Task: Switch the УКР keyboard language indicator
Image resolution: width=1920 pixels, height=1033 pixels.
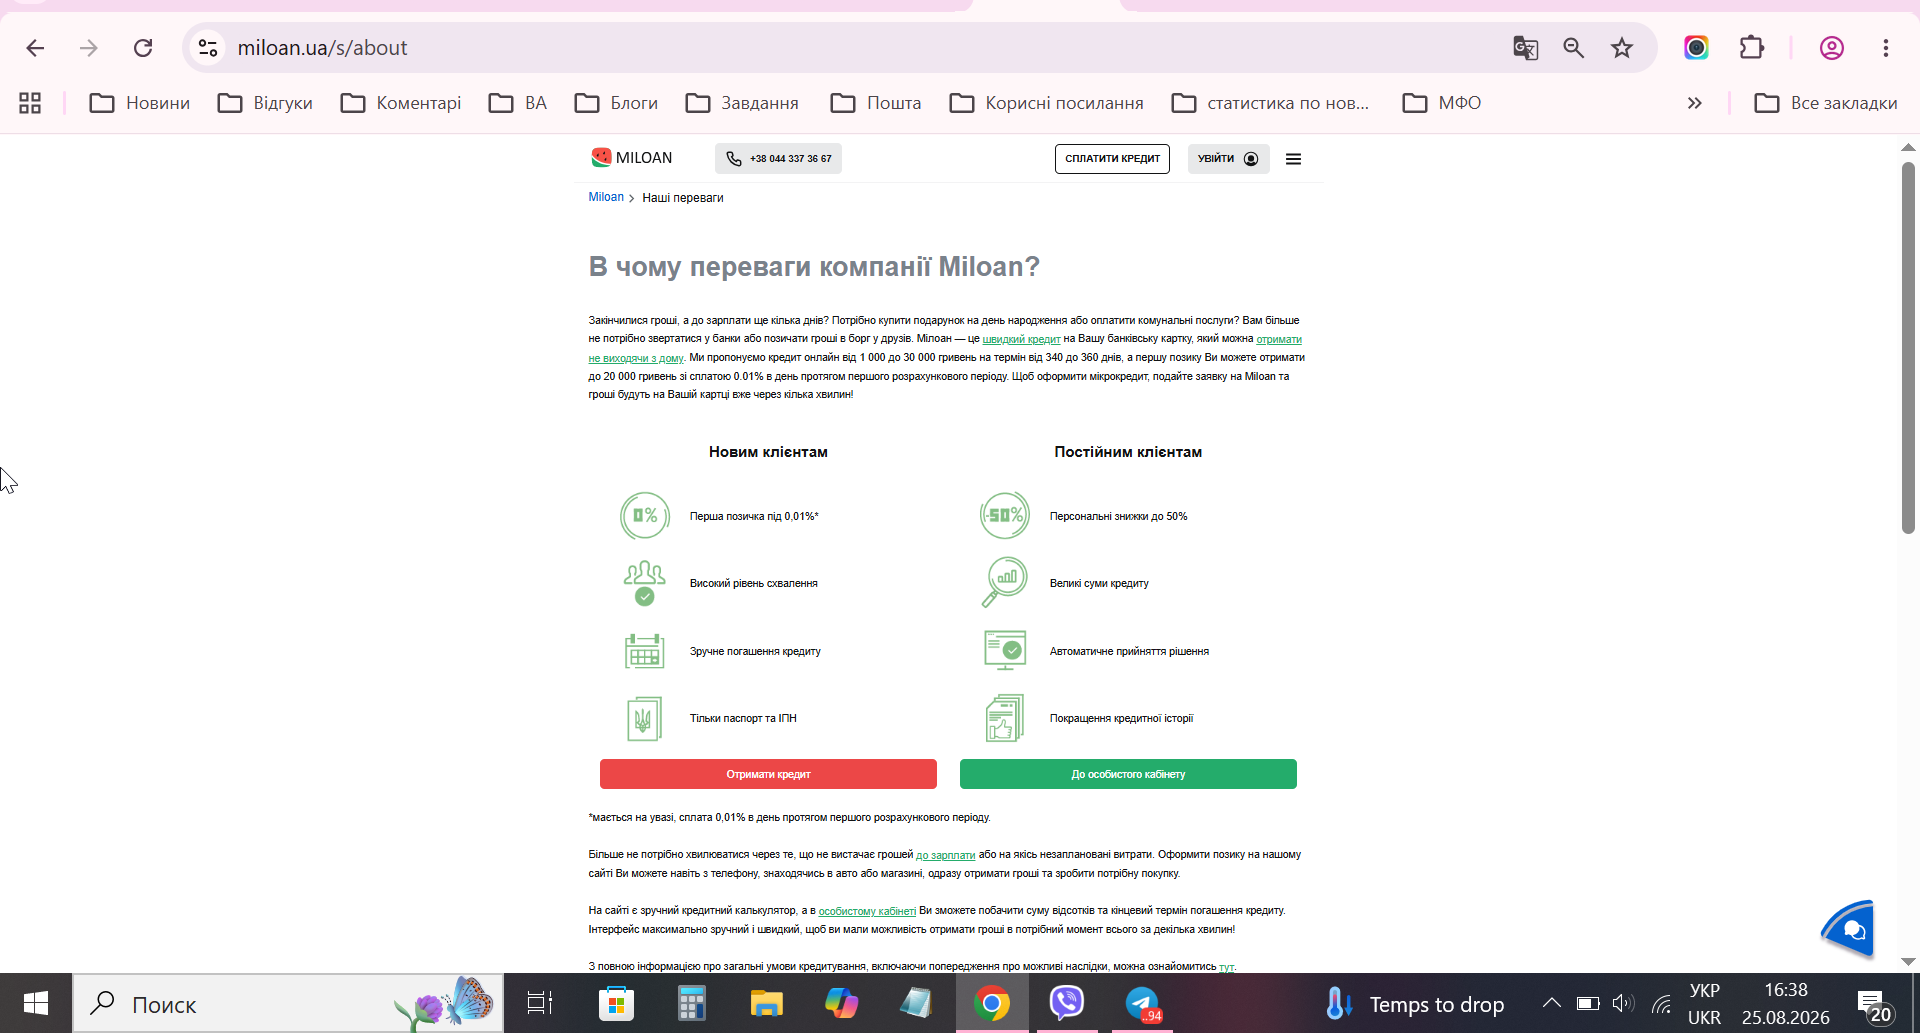Action: (x=1705, y=1004)
